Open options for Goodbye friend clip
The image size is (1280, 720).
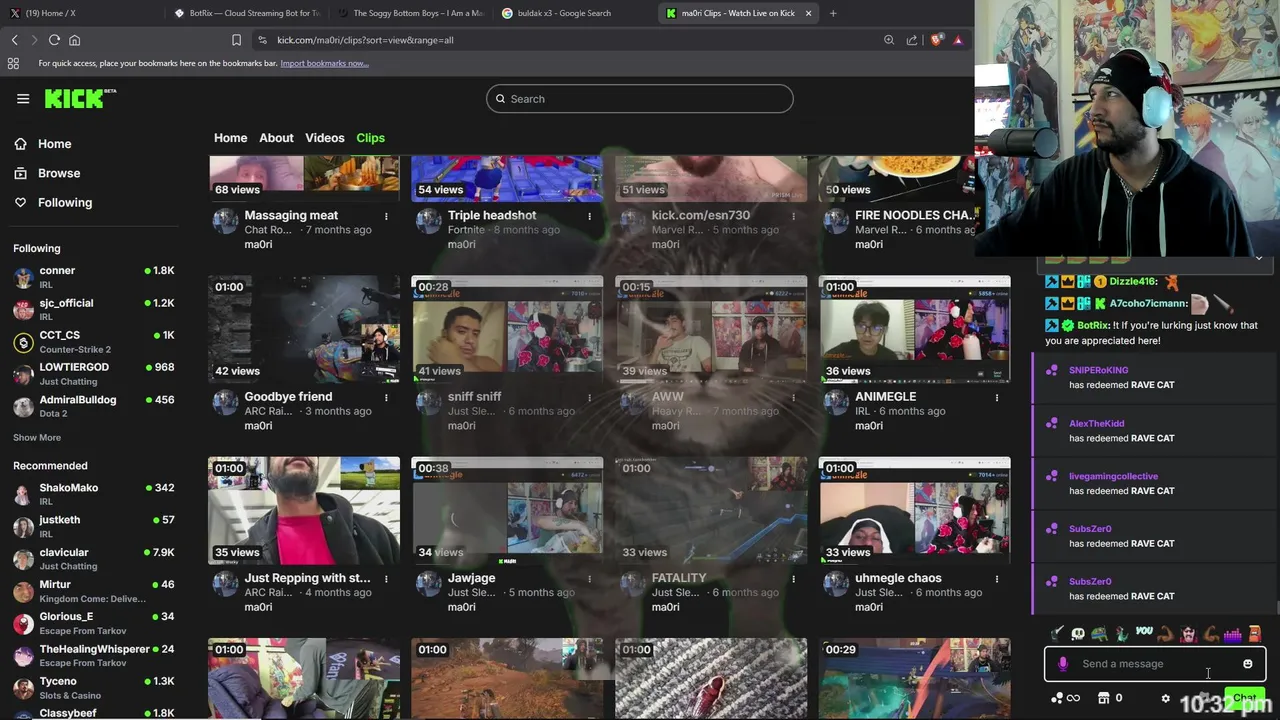(386, 397)
